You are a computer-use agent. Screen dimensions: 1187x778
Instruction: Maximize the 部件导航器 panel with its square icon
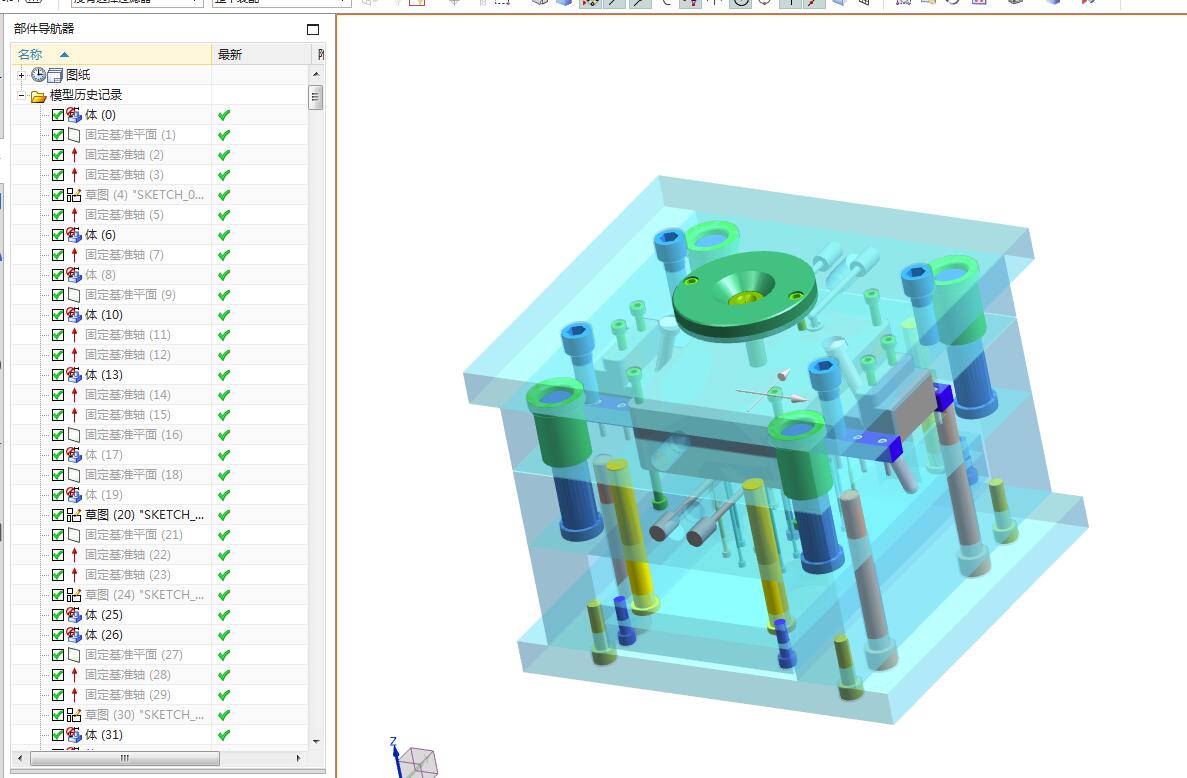313,30
